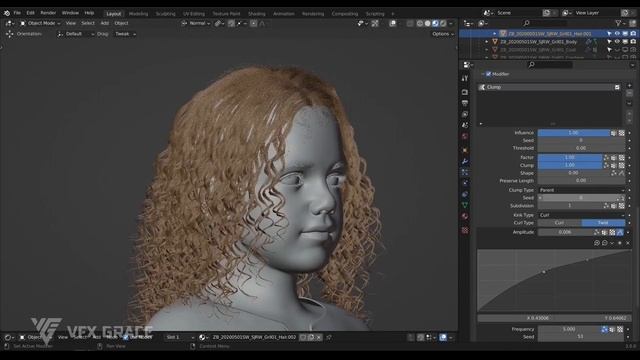Open the Modifier properties wrench tab
This screenshot has height=360, width=640.
[x=465, y=161]
